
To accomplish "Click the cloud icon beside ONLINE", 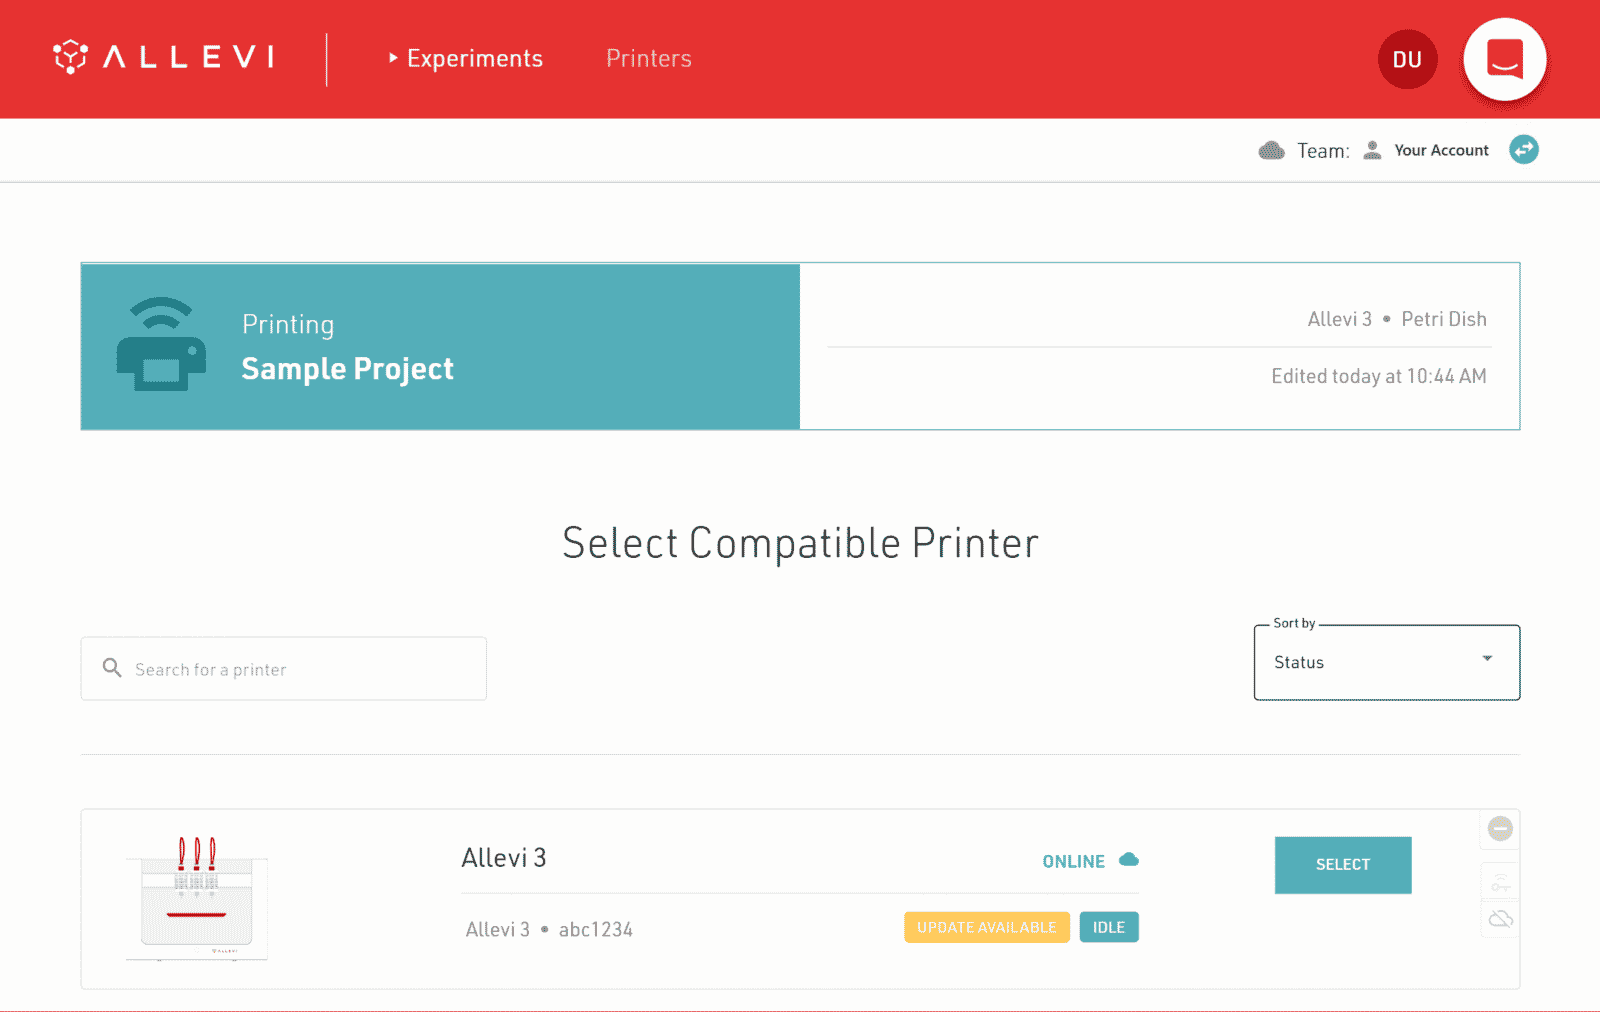I will [1129, 859].
